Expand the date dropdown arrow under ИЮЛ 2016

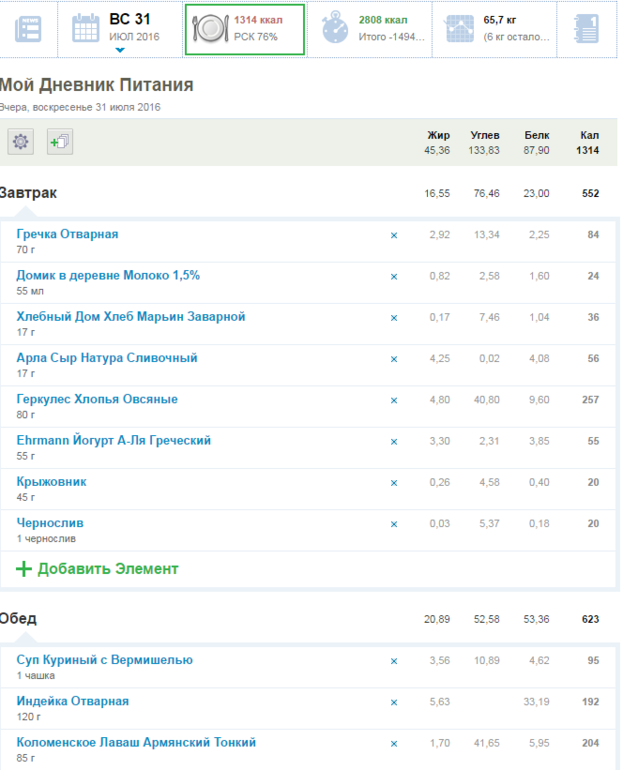[x=120, y=49]
